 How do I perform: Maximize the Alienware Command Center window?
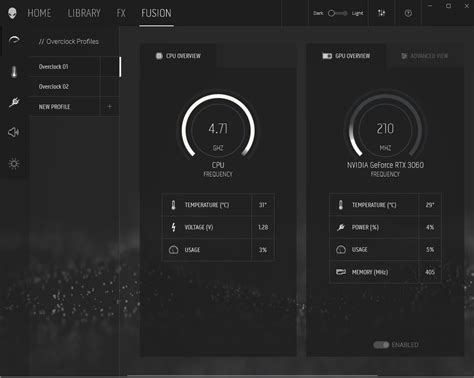(449, 6)
